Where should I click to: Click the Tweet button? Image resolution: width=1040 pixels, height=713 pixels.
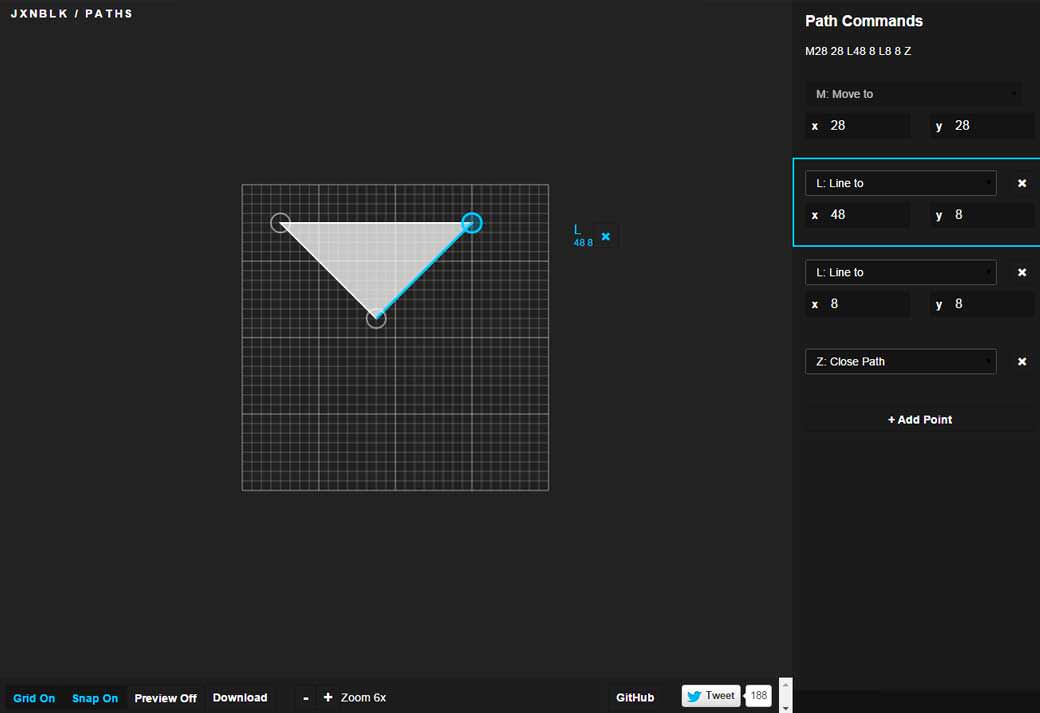tap(711, 696)
